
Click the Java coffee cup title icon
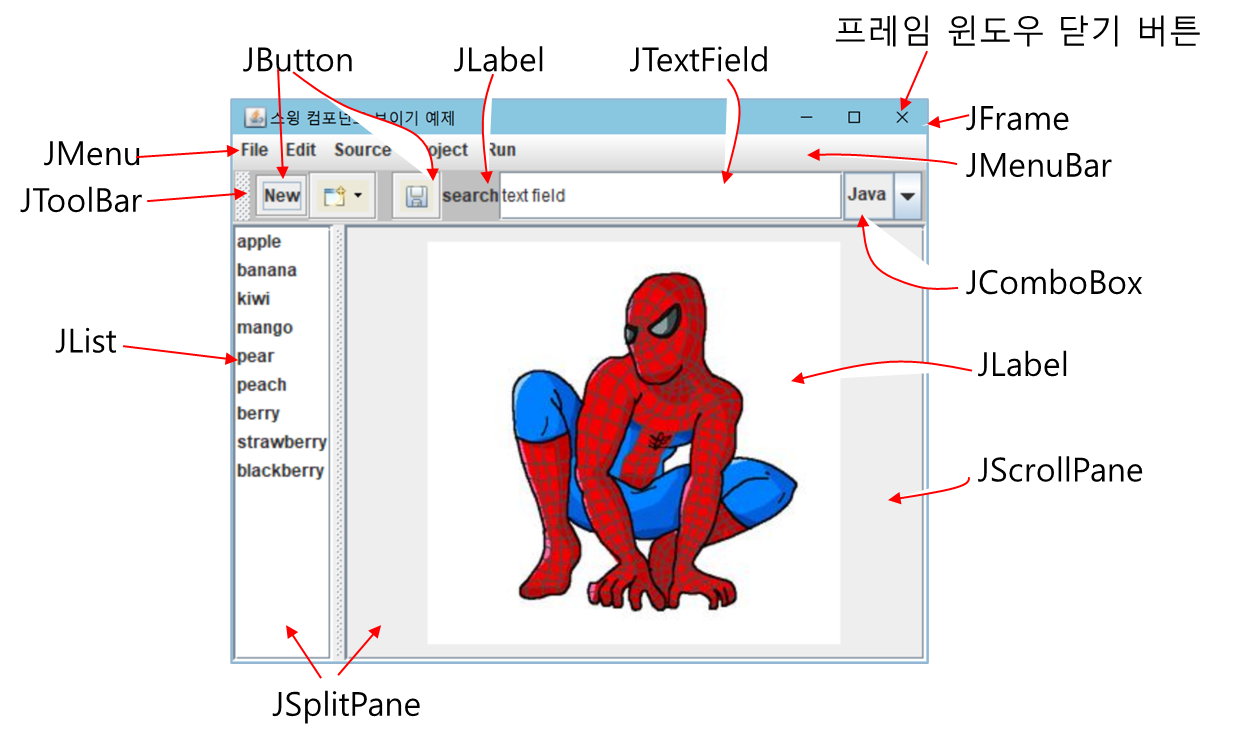[x=254, y=118]
